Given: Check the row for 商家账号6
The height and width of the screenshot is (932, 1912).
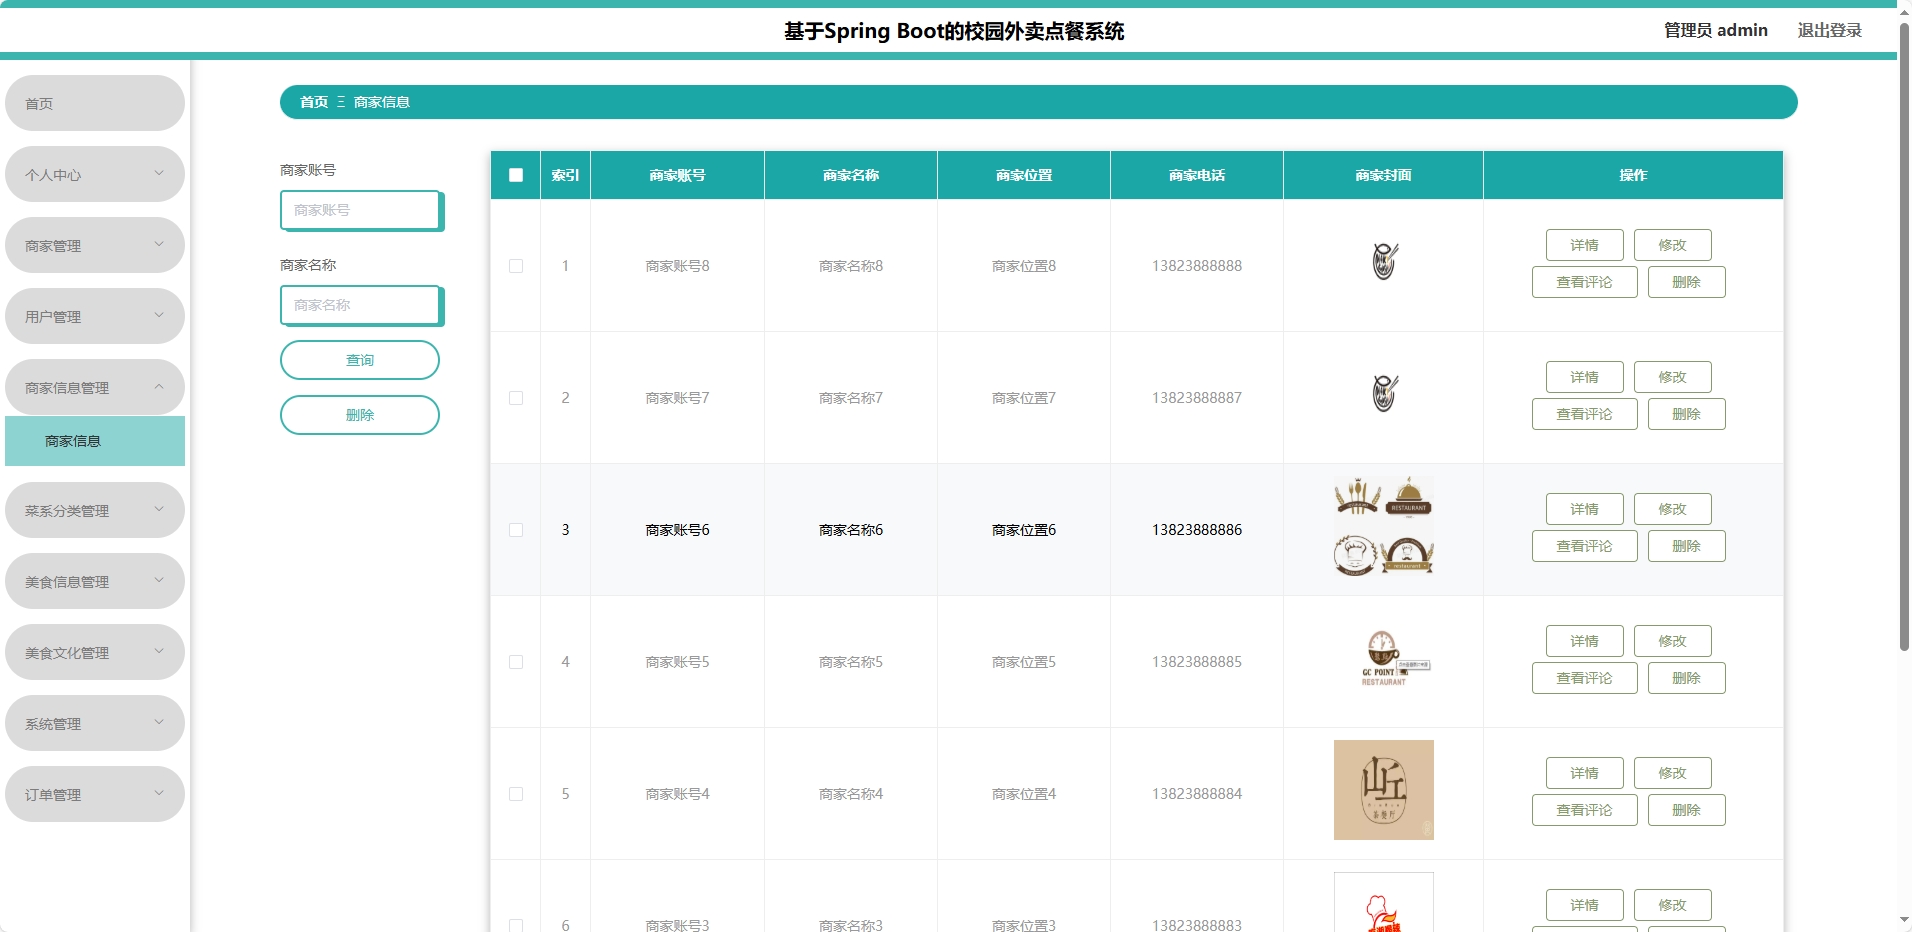Looking at the screenshot, I should 516,530.
